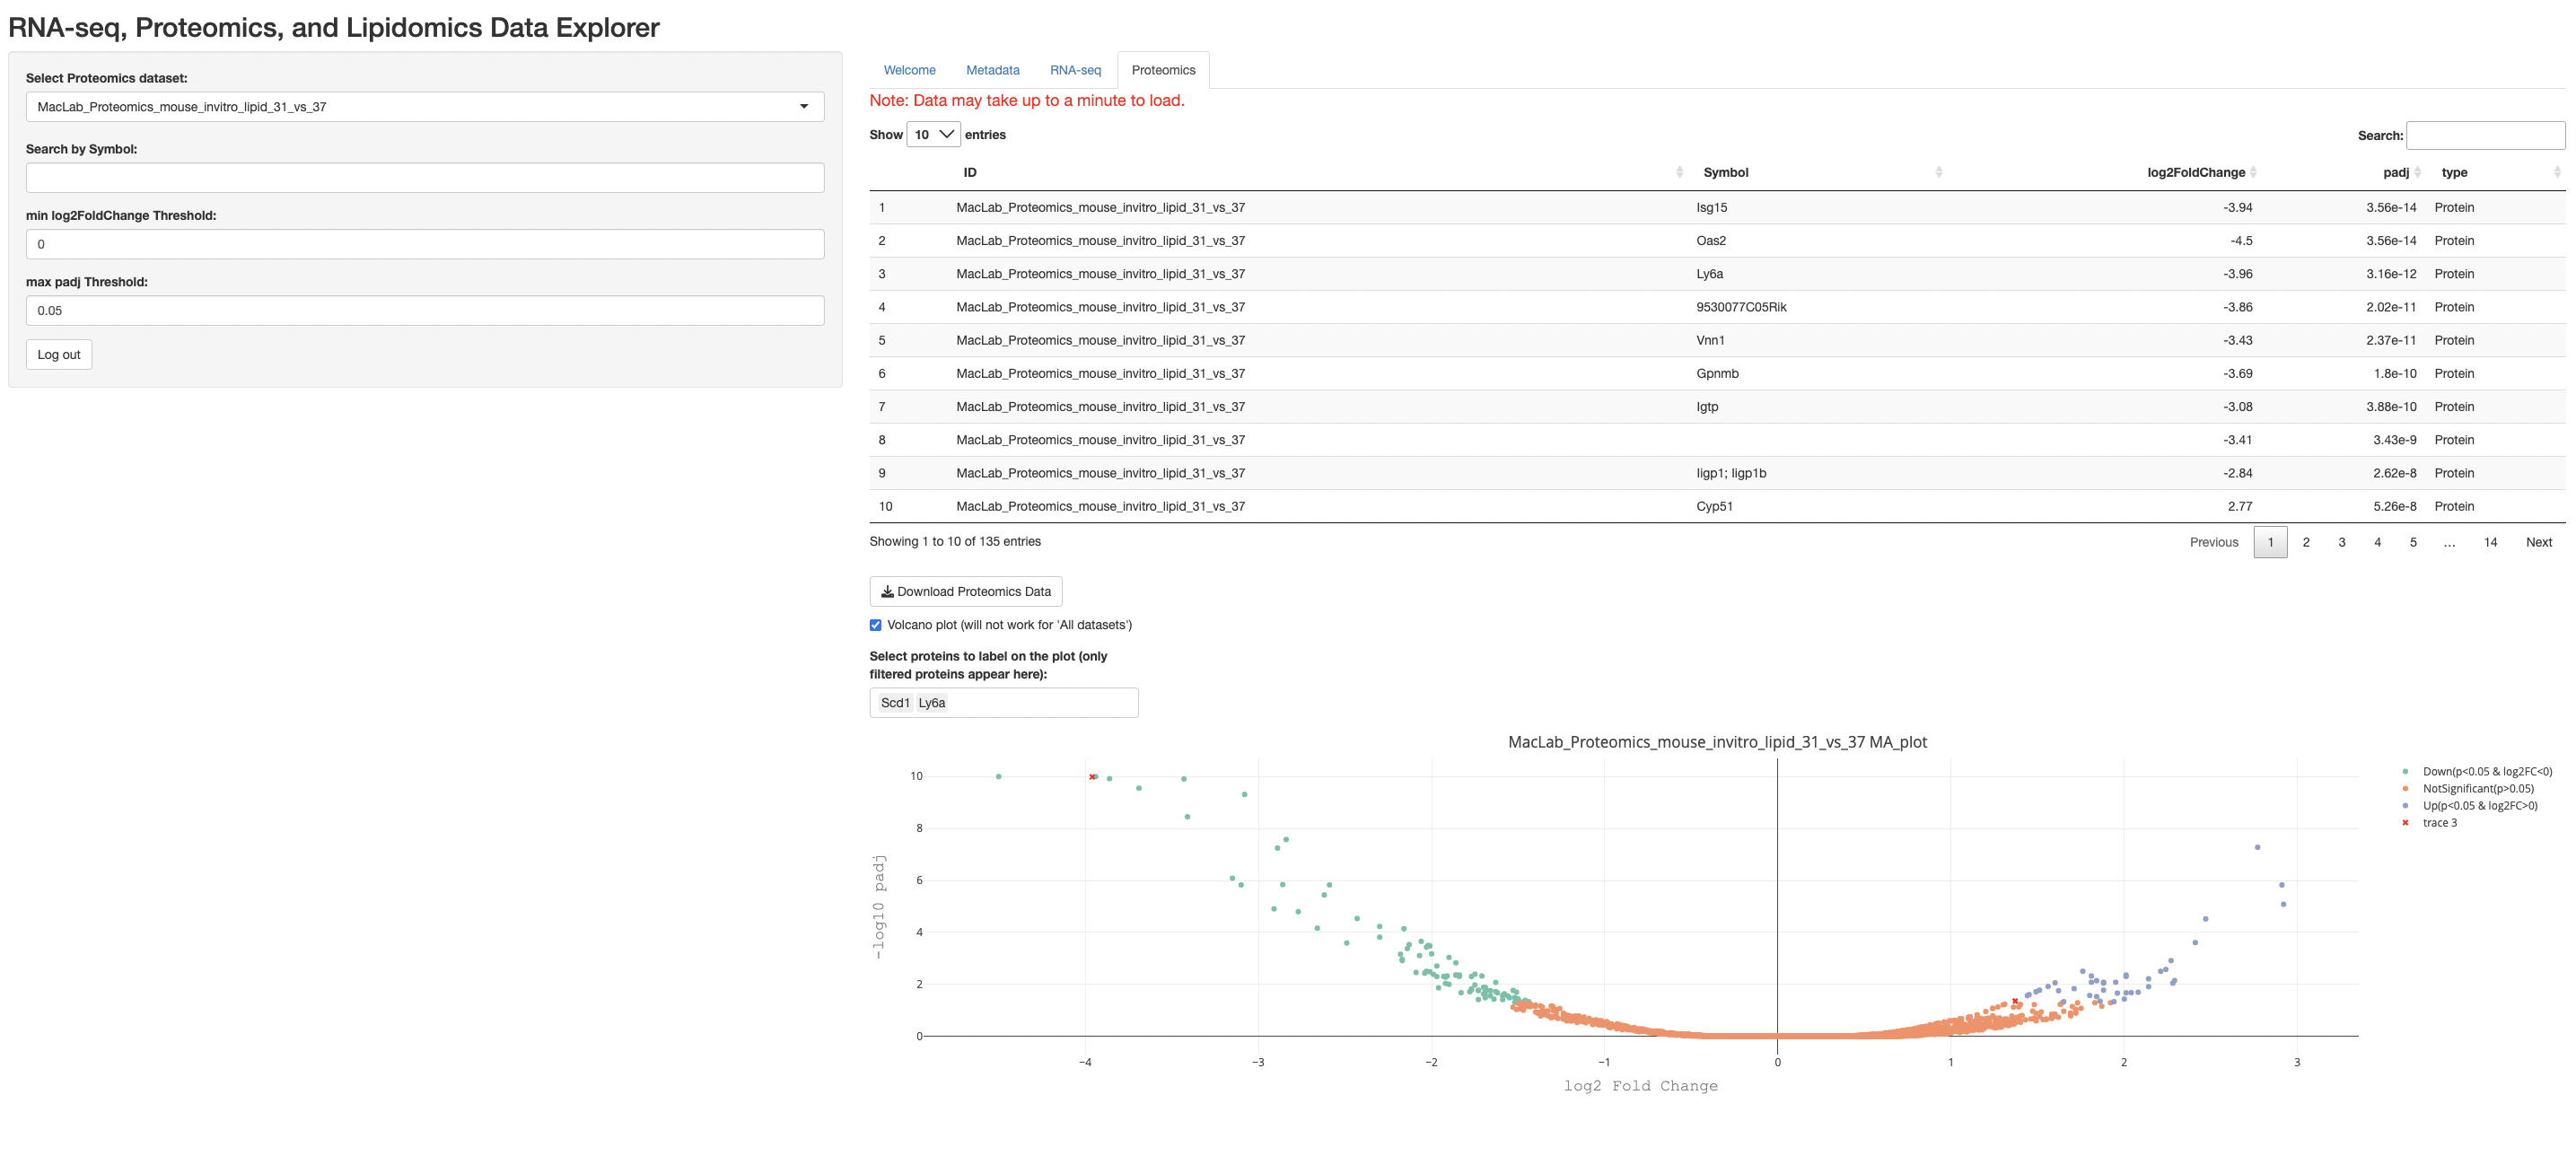Click the NotSignificant legend marker
Image resolution: width=2576 pixels, height=1156 pixels.
pos(2408,788)
